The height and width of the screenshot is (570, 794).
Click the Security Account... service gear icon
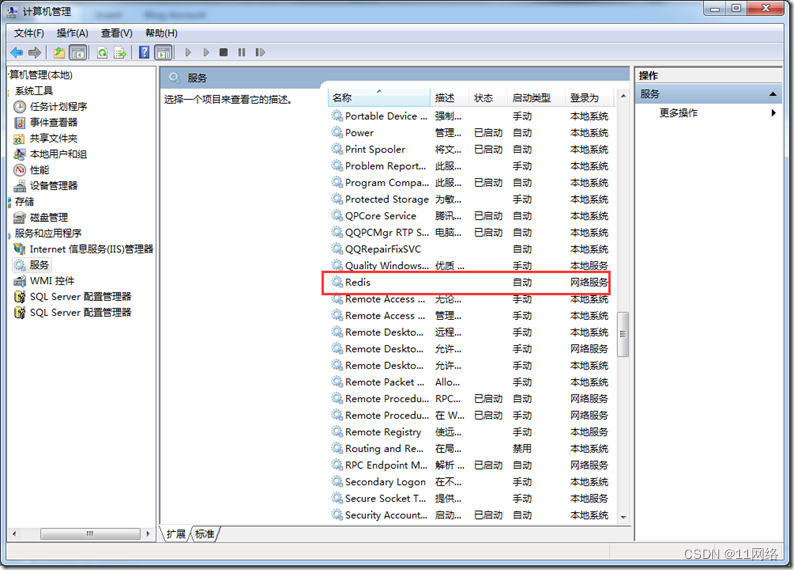(337, 514)
